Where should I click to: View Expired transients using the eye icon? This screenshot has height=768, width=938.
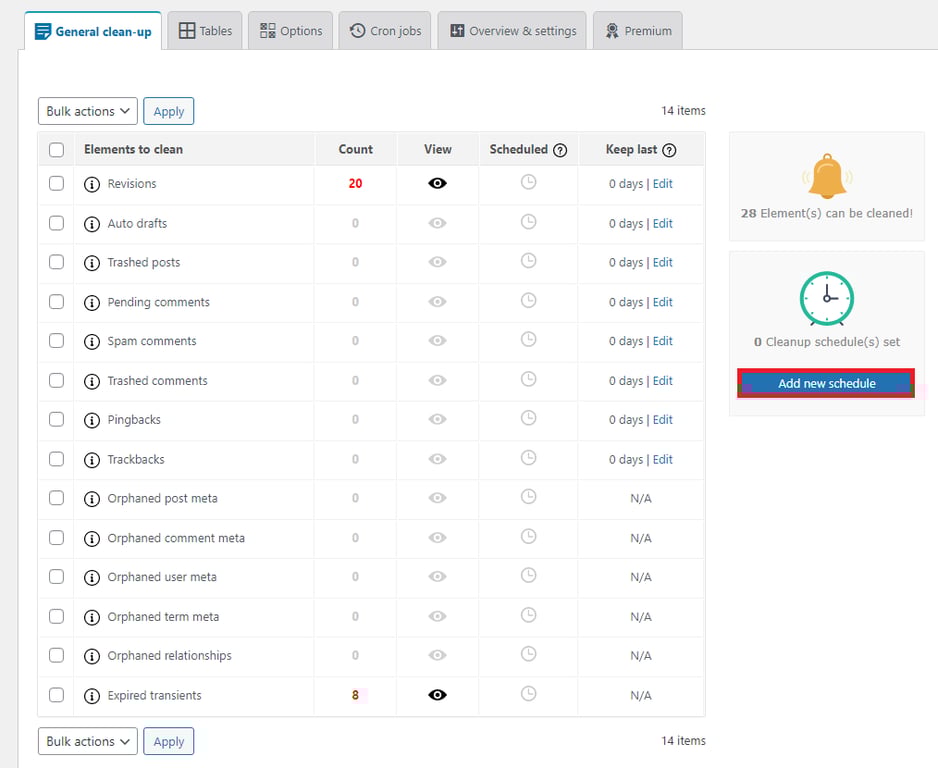tap(436, 695)
